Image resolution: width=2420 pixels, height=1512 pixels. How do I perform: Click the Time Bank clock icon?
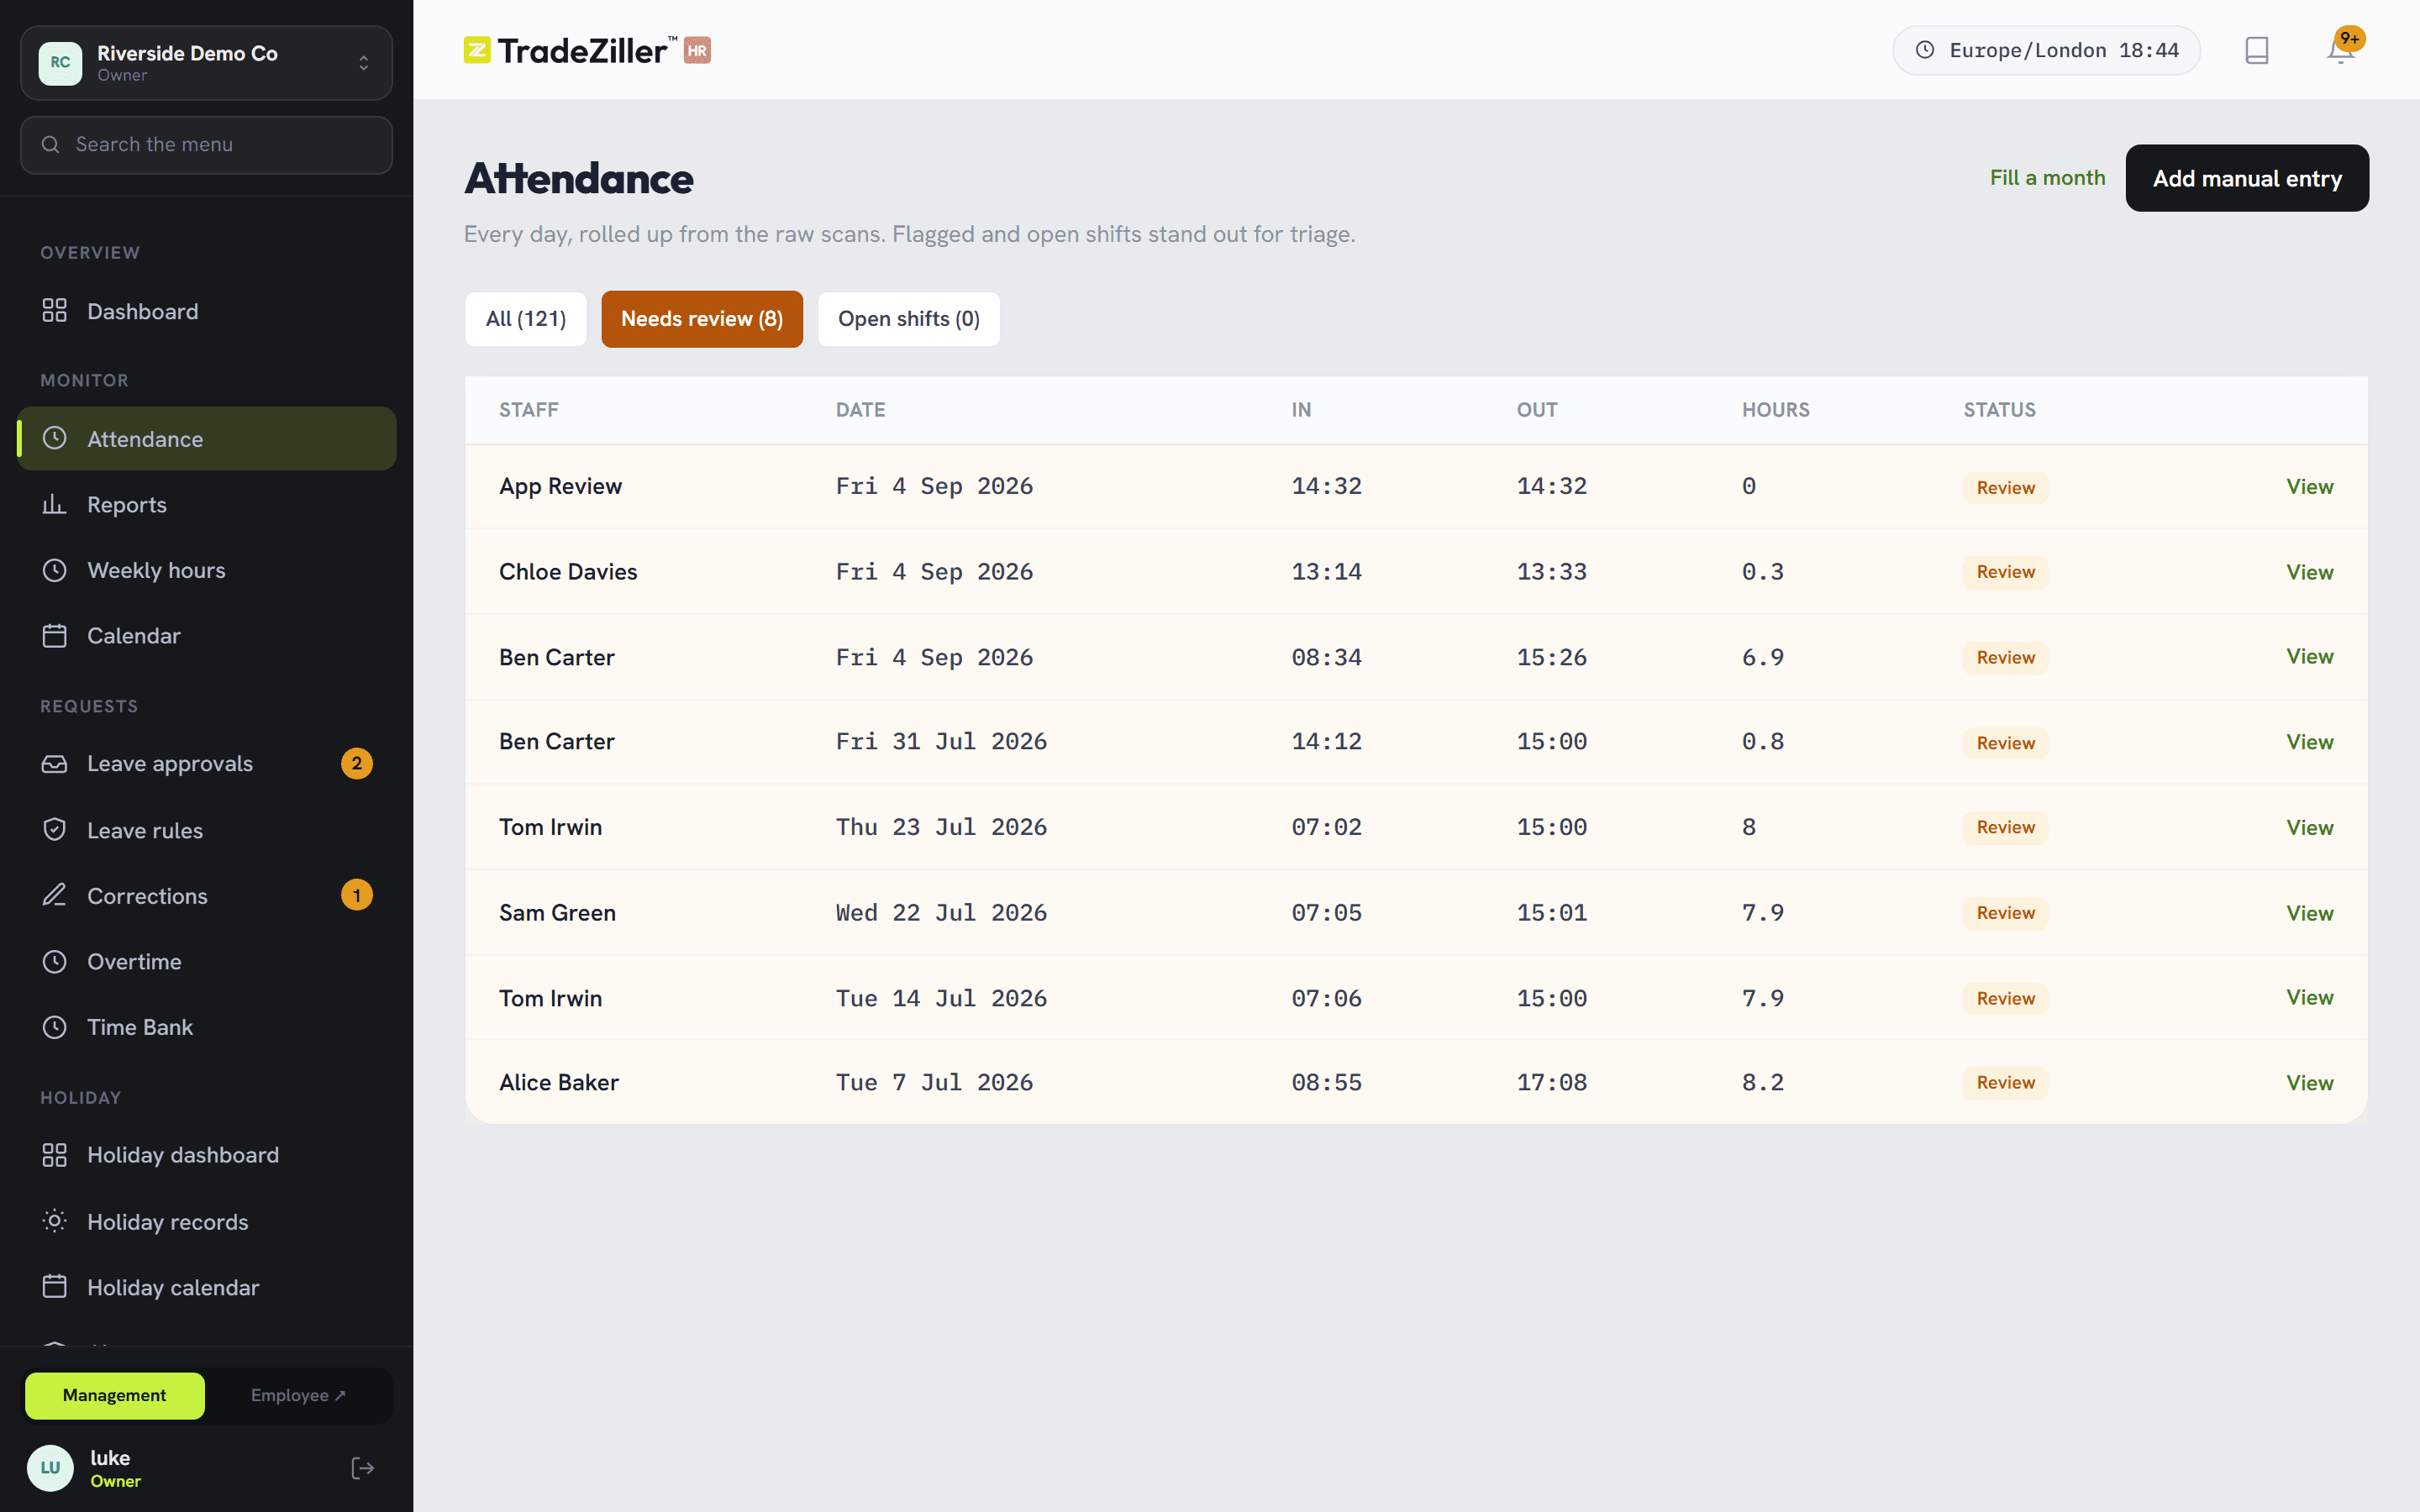54,1027
